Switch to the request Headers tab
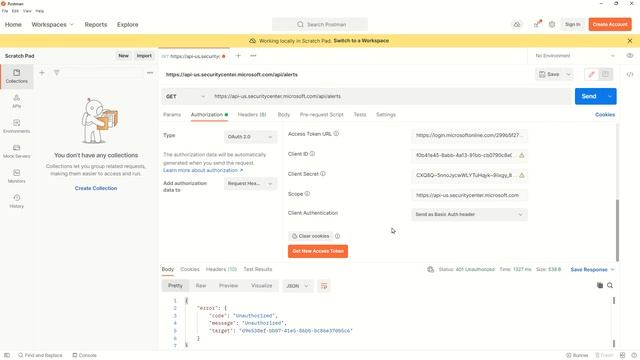Screen dimensions: 640x360 tap(252, 115)
